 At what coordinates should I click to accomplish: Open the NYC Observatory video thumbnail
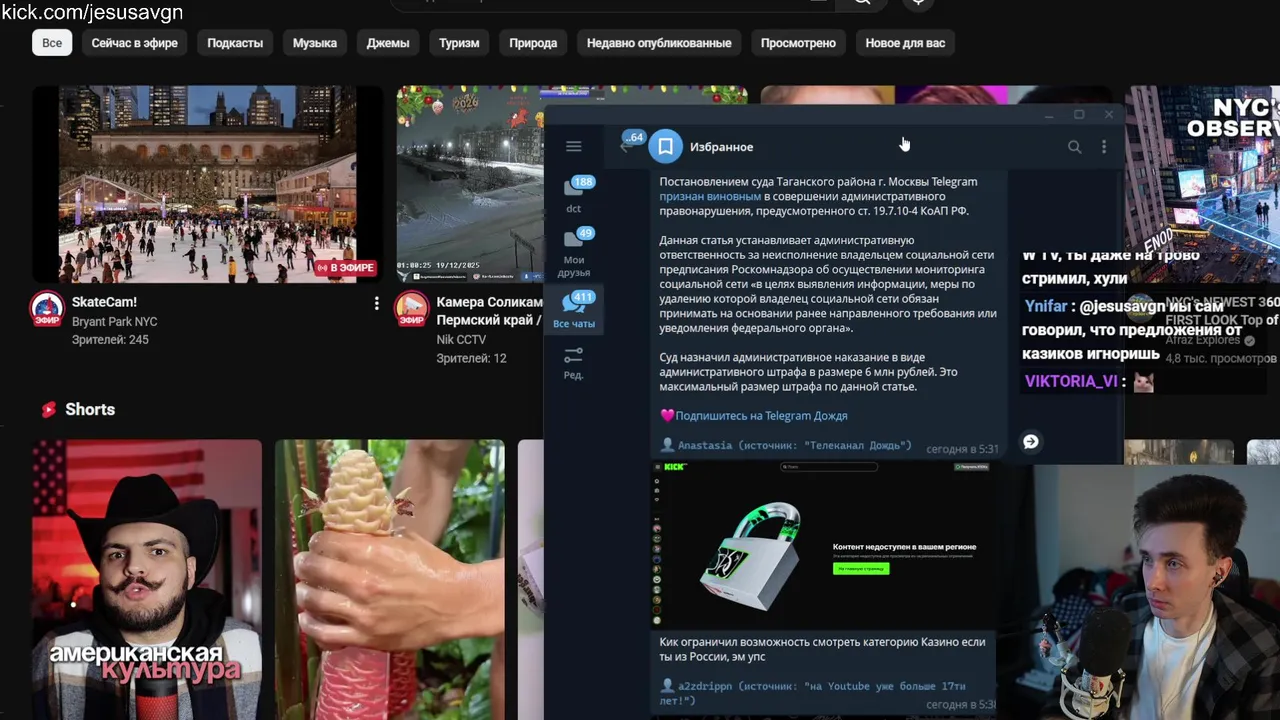[x=1203, y=170]
